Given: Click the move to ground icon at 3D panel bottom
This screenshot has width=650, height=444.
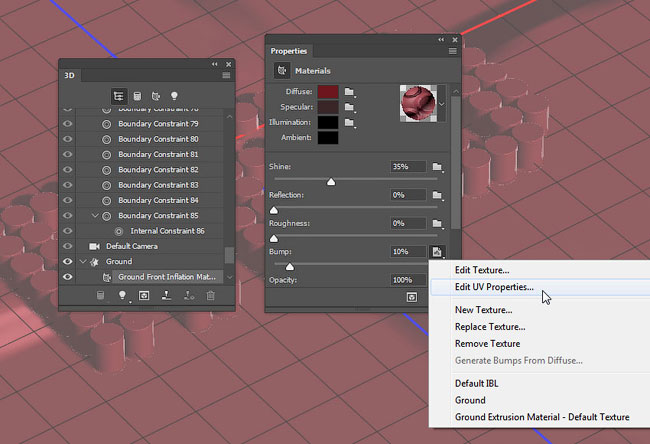Looking at the screenshot, I should (x=189, y=295).
